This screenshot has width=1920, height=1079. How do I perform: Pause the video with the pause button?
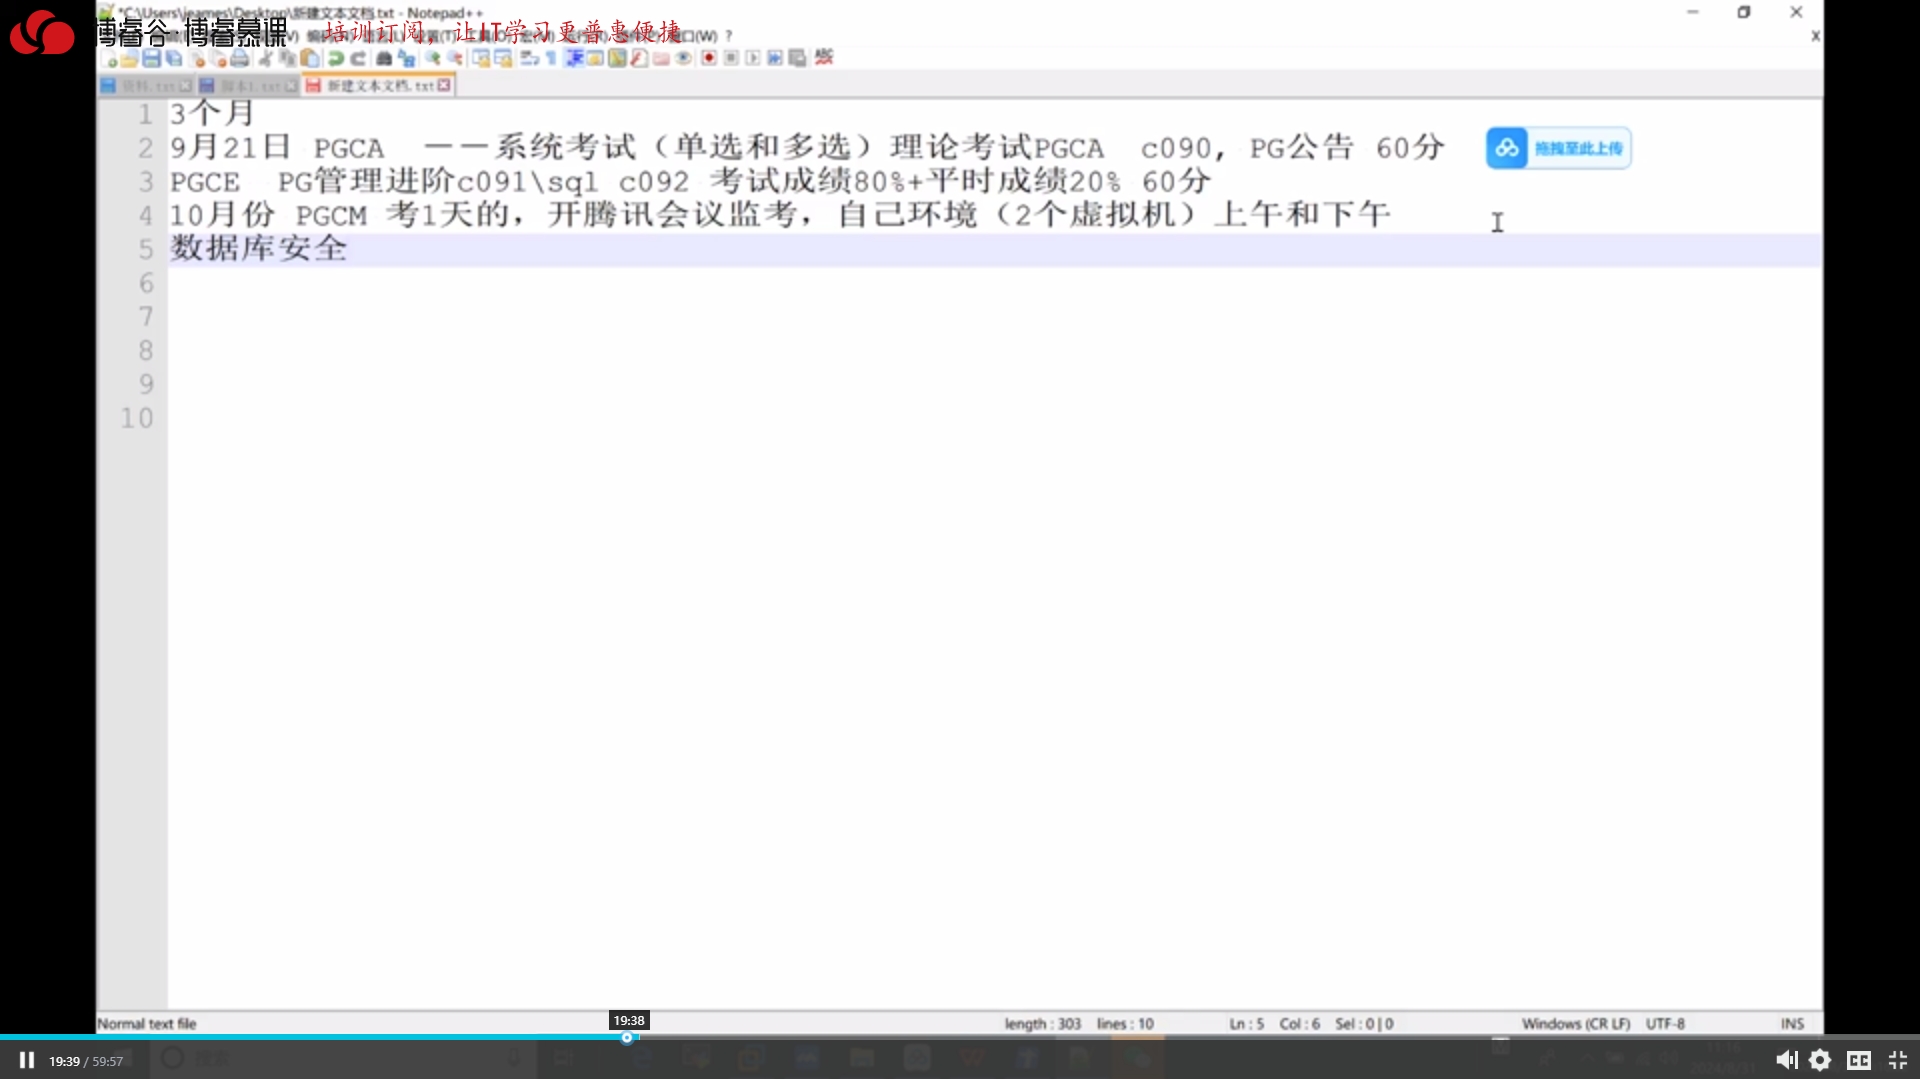tap(27, 1060)
